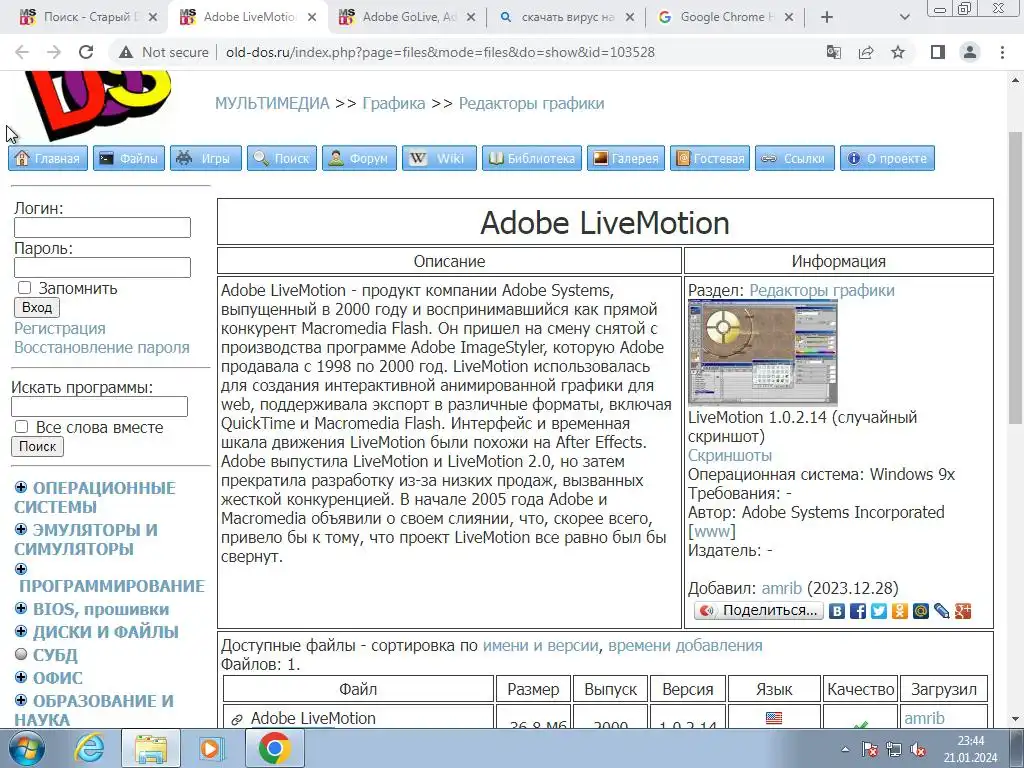Open the Гостевая menu button
The height and width of the screenshot is (768, 1024).
click(710, 158)
